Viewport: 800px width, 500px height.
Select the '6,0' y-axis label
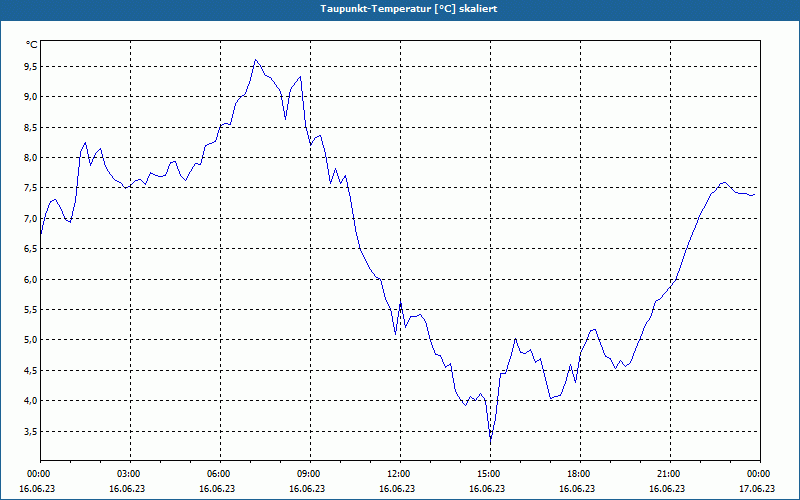(x=30, y=280)
